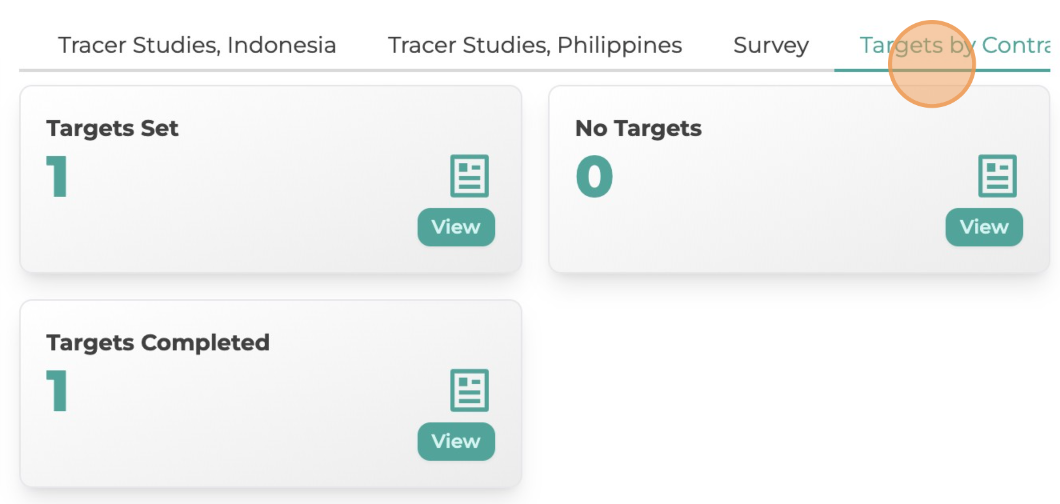This screenshot has height=504, width=1060.
Task: Click the Targets Set card heading
Action: [x=112, y=128]
